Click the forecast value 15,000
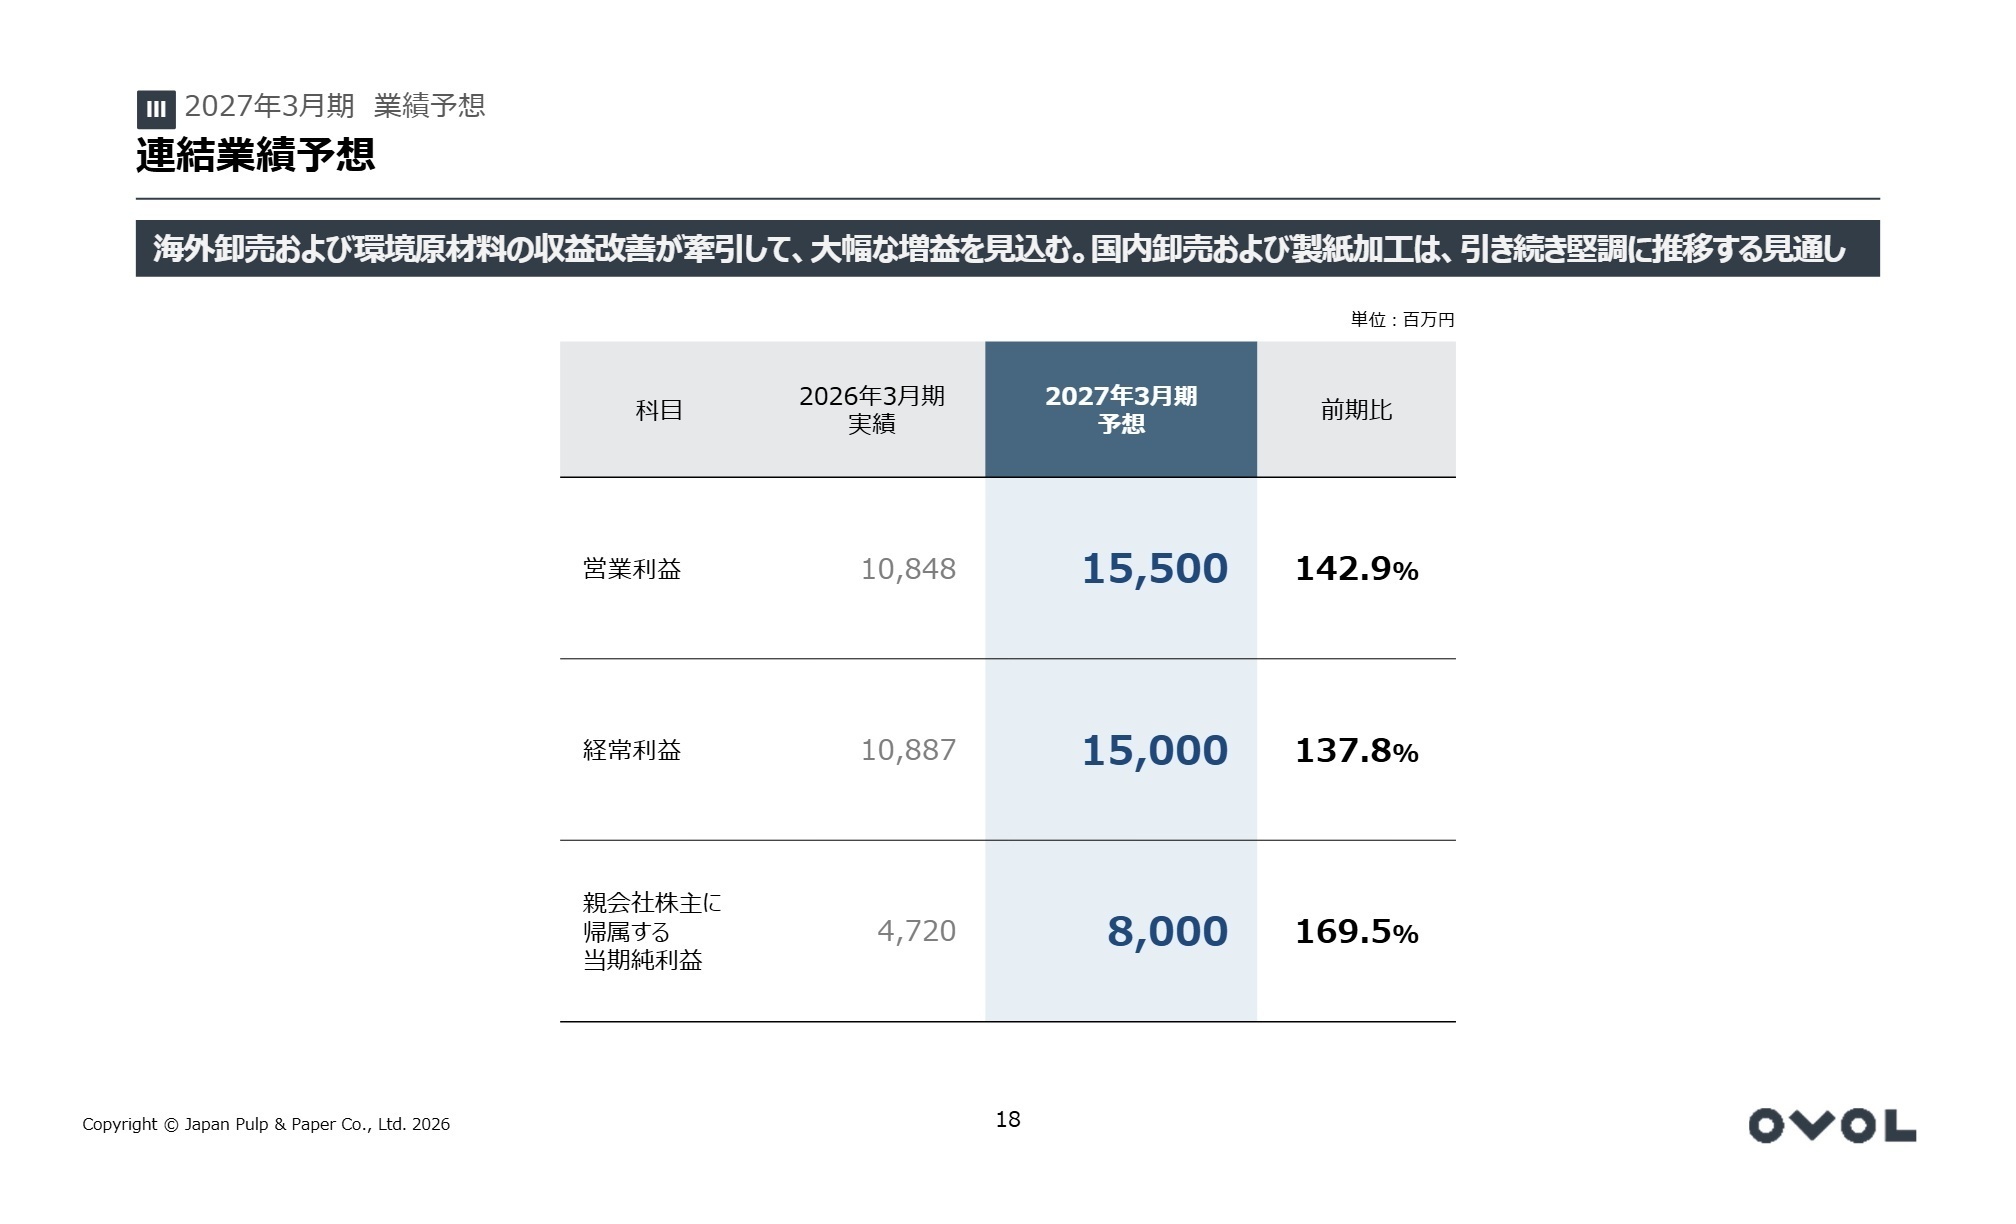Image resolution: width=2016 pixels, height=1224 pixels. (1155, 750)
